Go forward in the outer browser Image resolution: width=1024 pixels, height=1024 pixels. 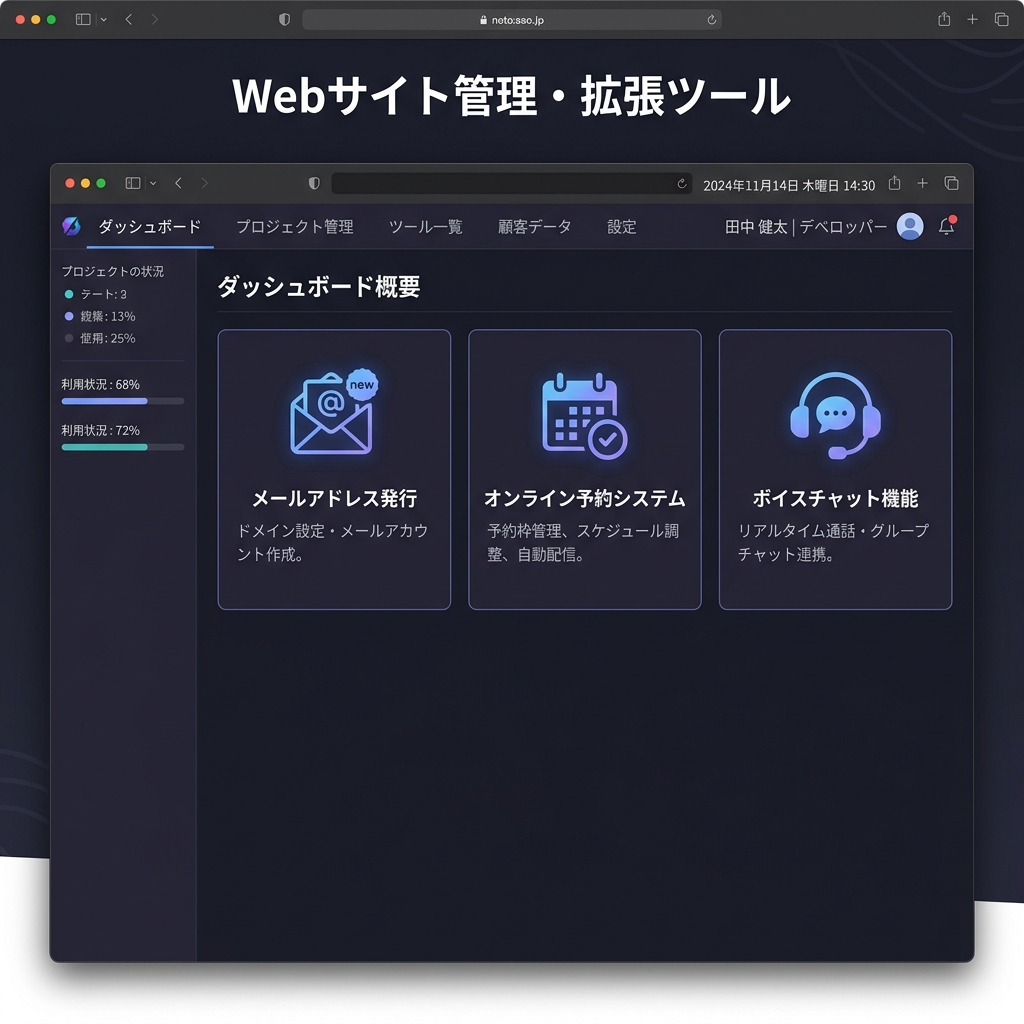154,20
